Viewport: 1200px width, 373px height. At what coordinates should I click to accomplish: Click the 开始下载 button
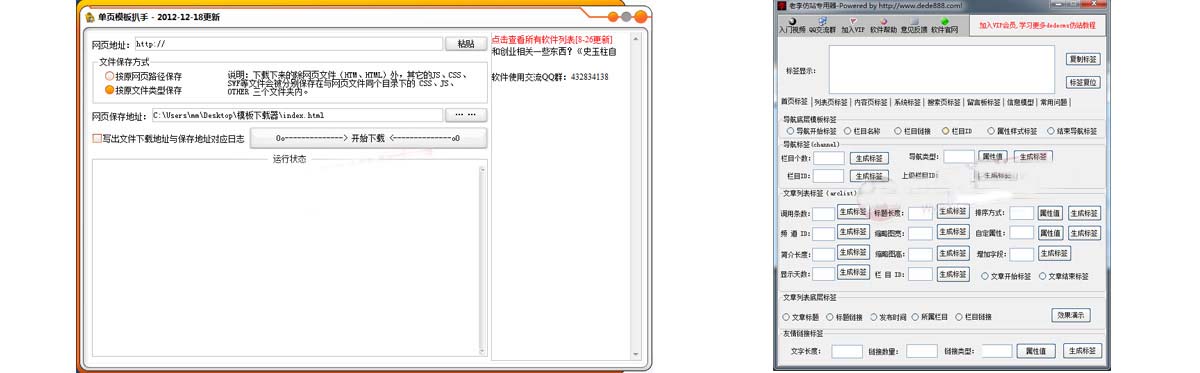tap(368, 138)
